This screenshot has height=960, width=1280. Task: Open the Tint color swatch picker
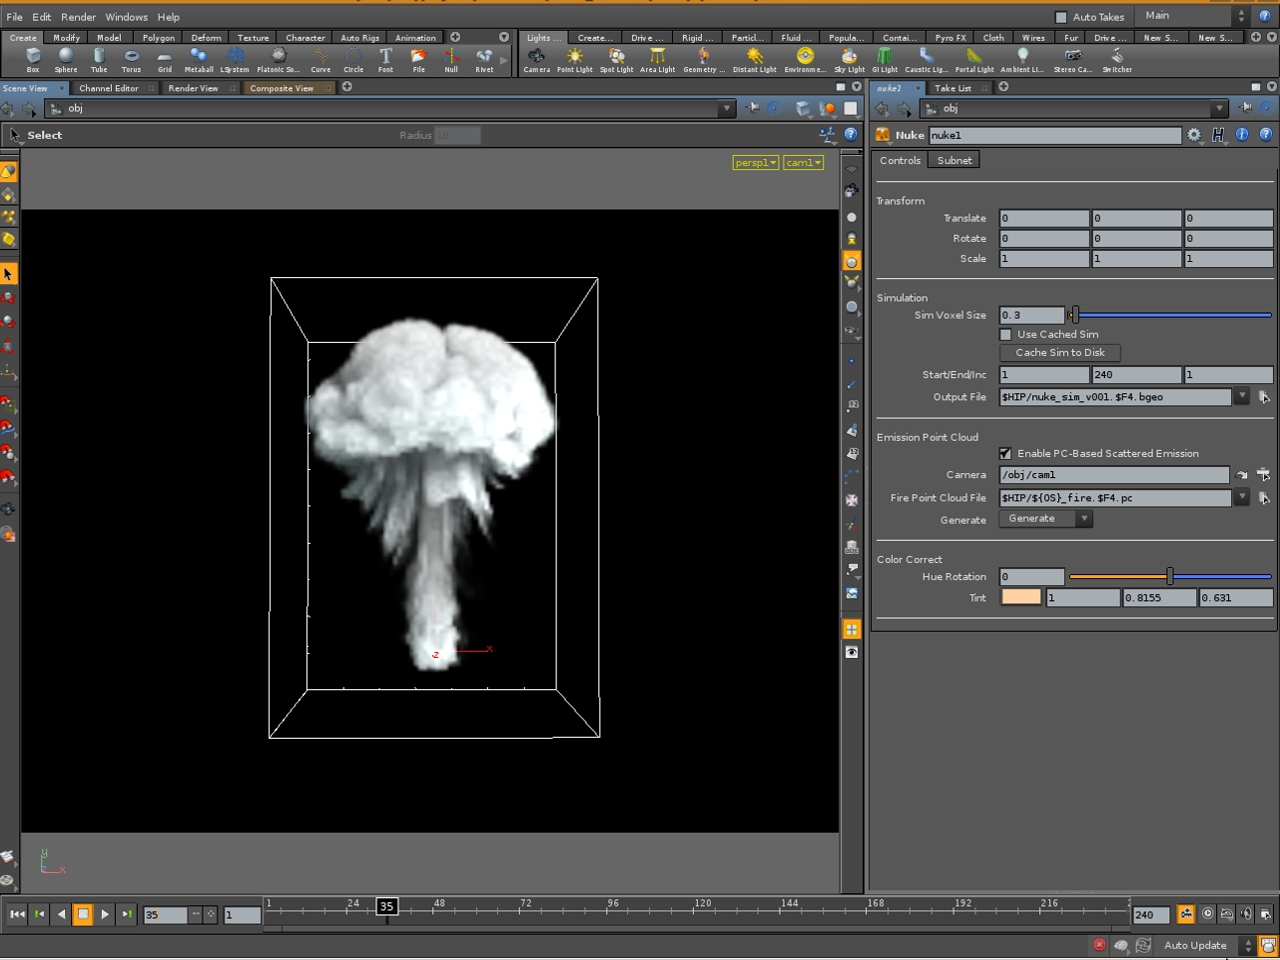point(1019,597)
